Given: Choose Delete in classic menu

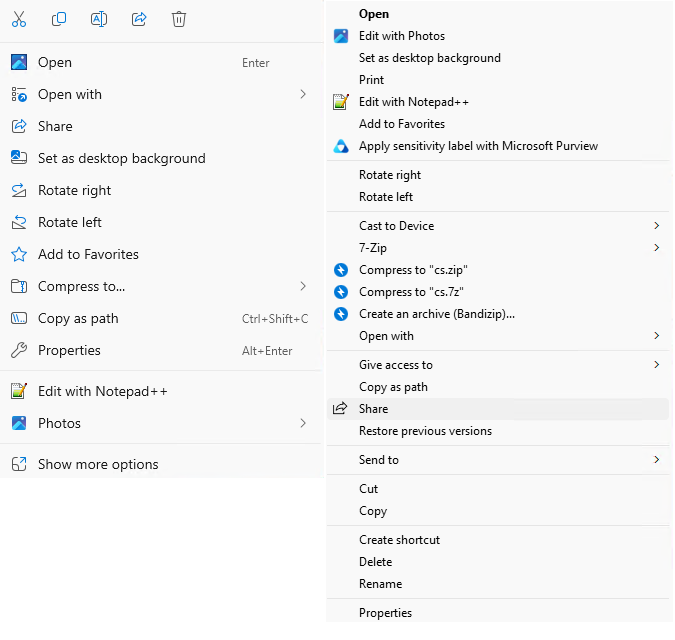Looking at the screenshot, I should point(375,562).
